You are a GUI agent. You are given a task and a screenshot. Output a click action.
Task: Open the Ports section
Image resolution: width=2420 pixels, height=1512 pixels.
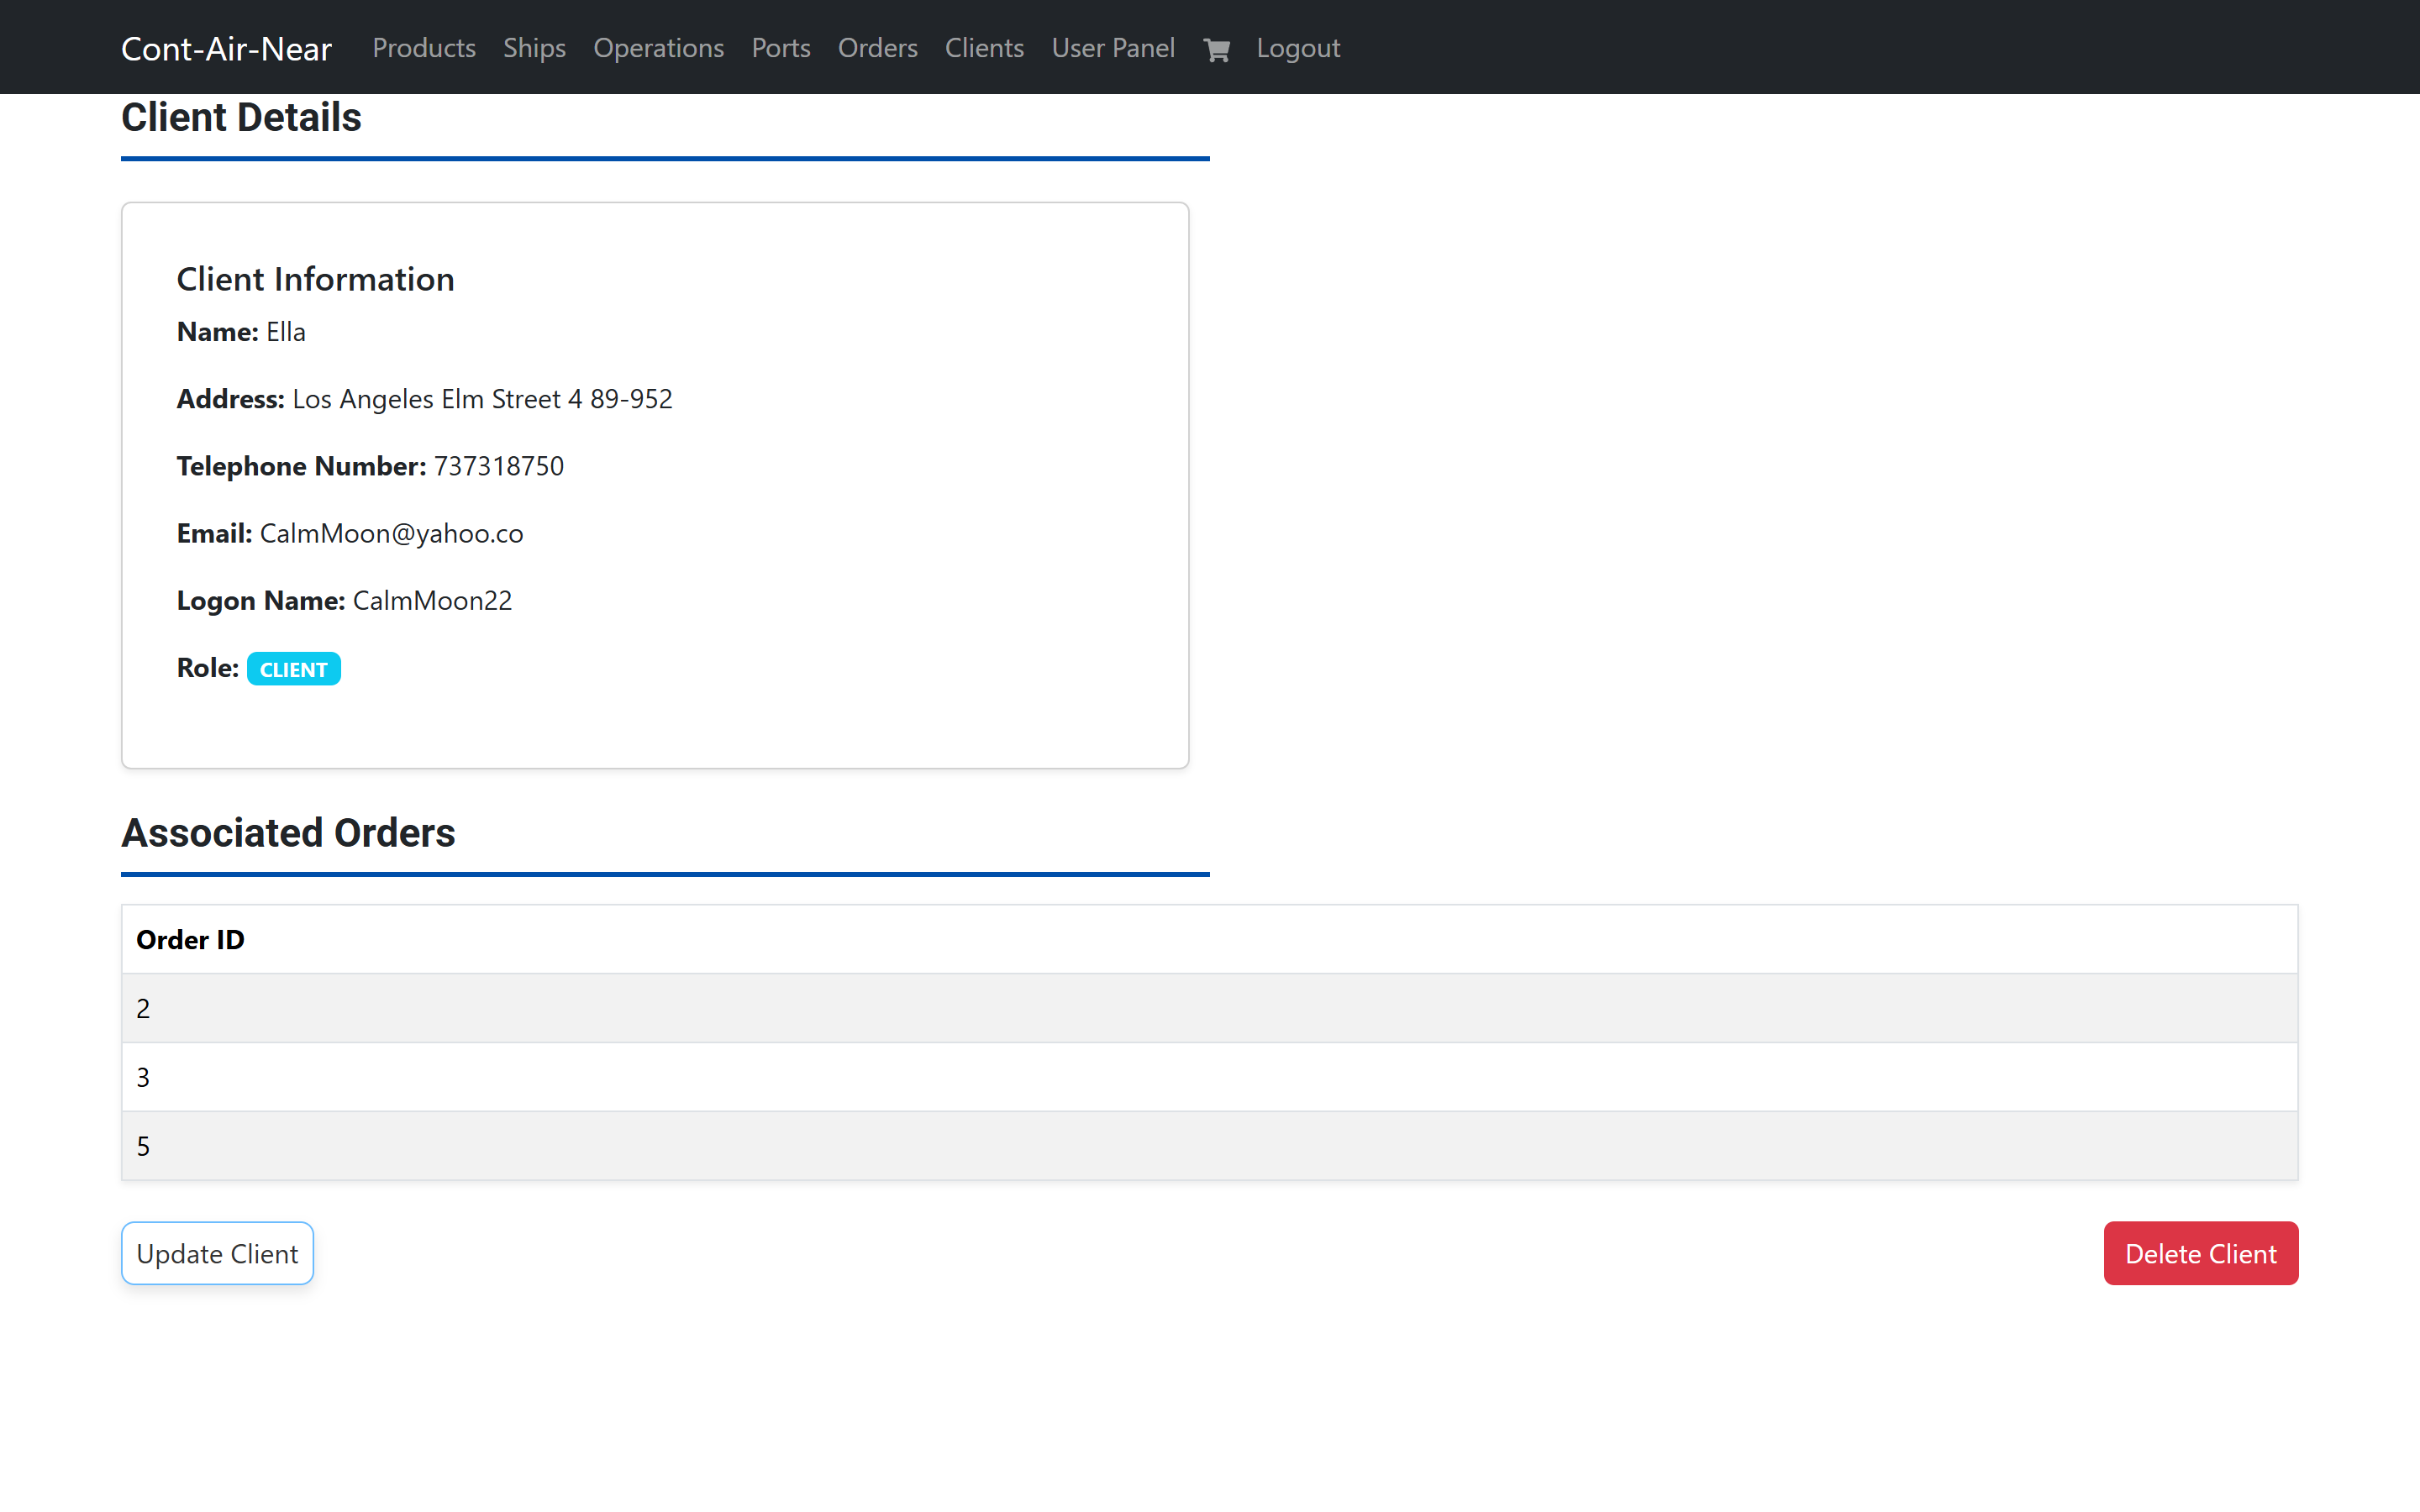[781, 48]
